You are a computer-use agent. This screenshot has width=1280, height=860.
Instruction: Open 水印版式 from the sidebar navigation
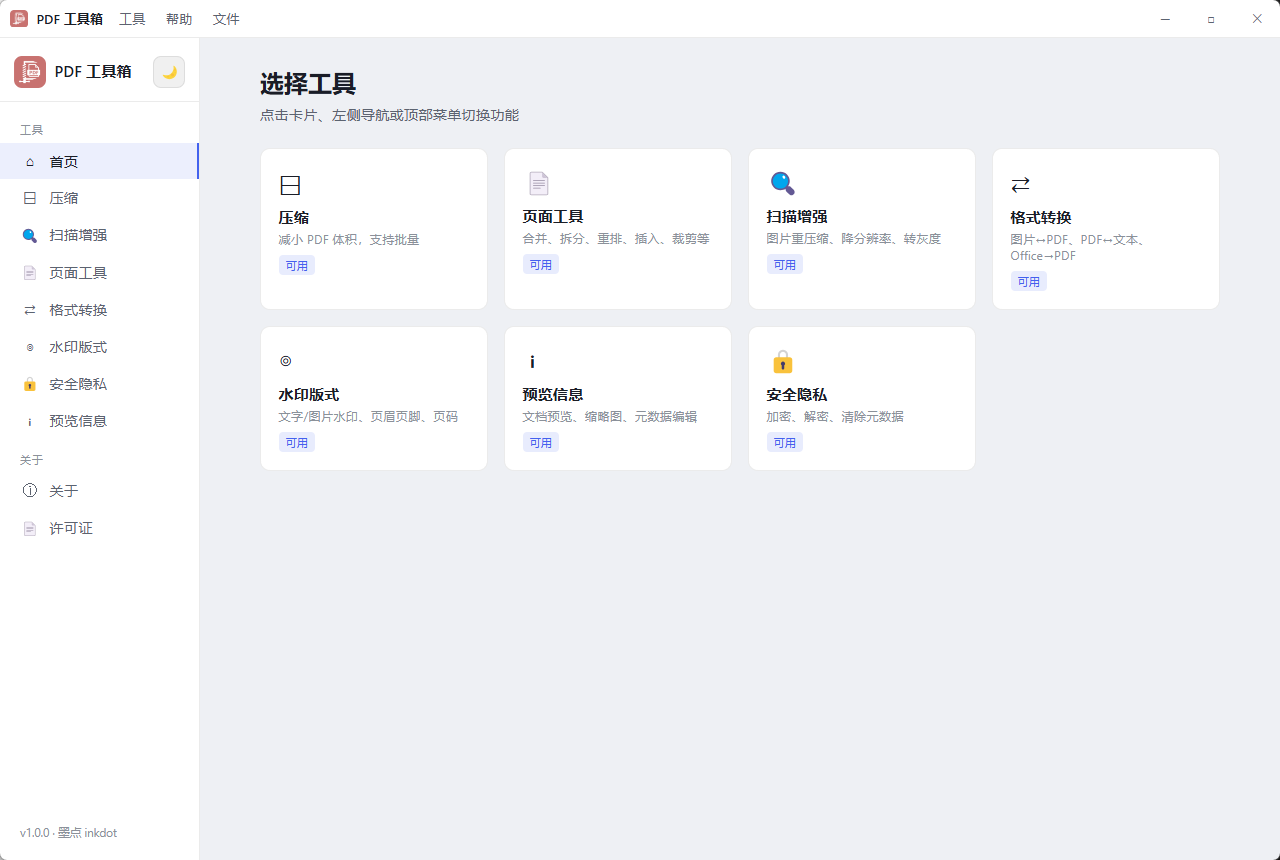tap(99, 347)
